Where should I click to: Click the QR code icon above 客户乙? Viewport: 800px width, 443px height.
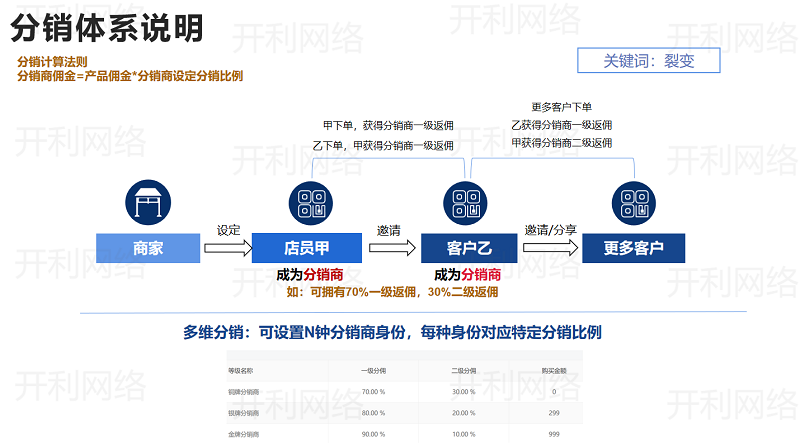click(465, 203)
